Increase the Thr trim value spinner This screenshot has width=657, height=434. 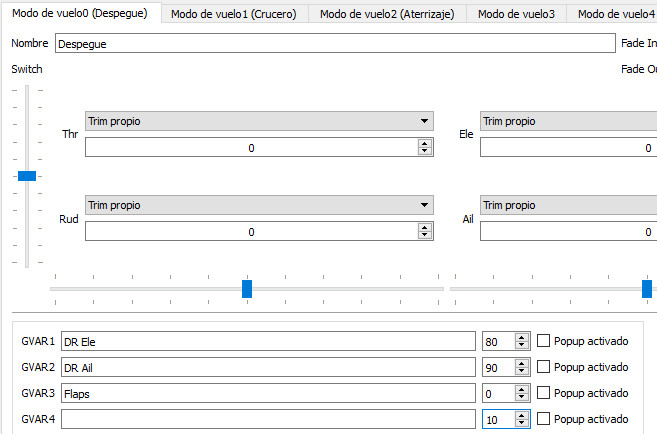425,143
